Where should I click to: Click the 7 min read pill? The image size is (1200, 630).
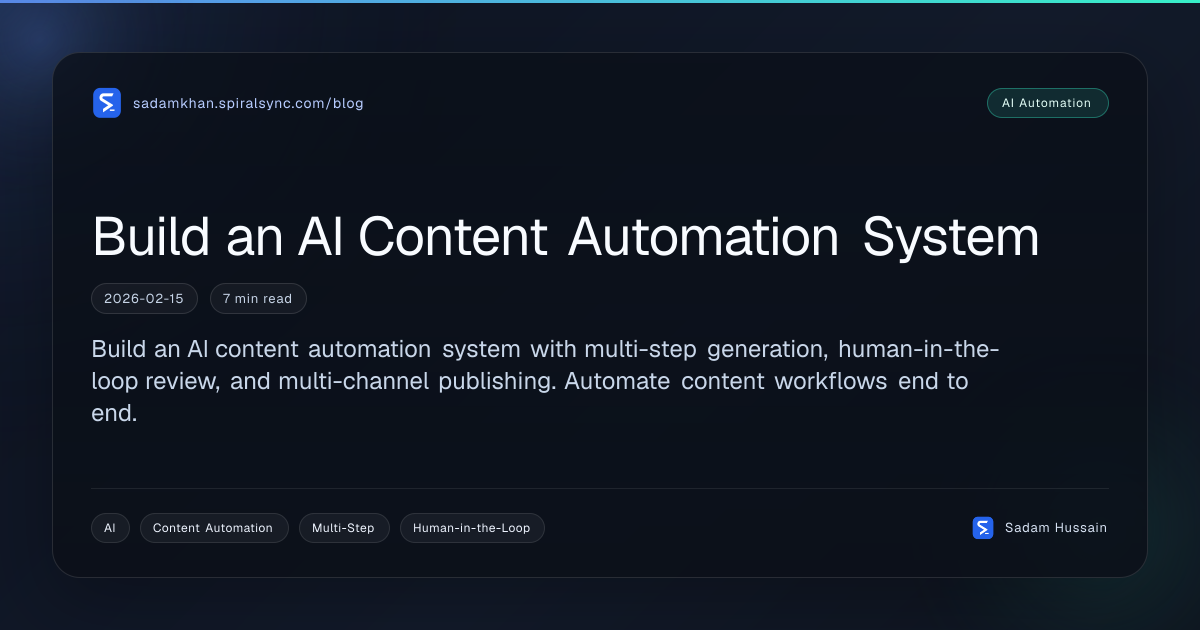[258, 298]
